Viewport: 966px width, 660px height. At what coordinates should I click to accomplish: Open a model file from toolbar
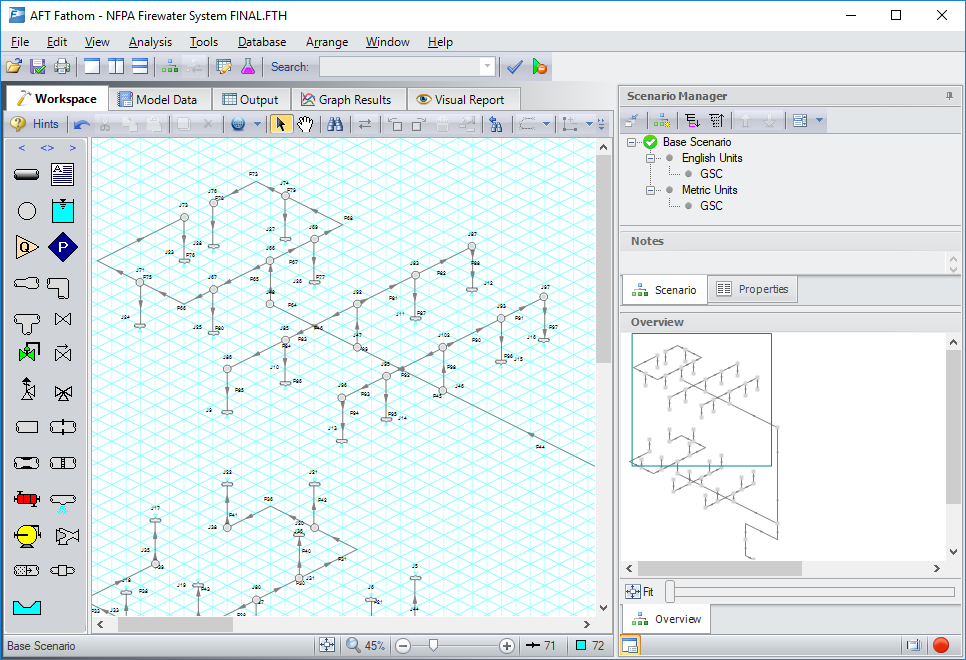pos(14,67)
